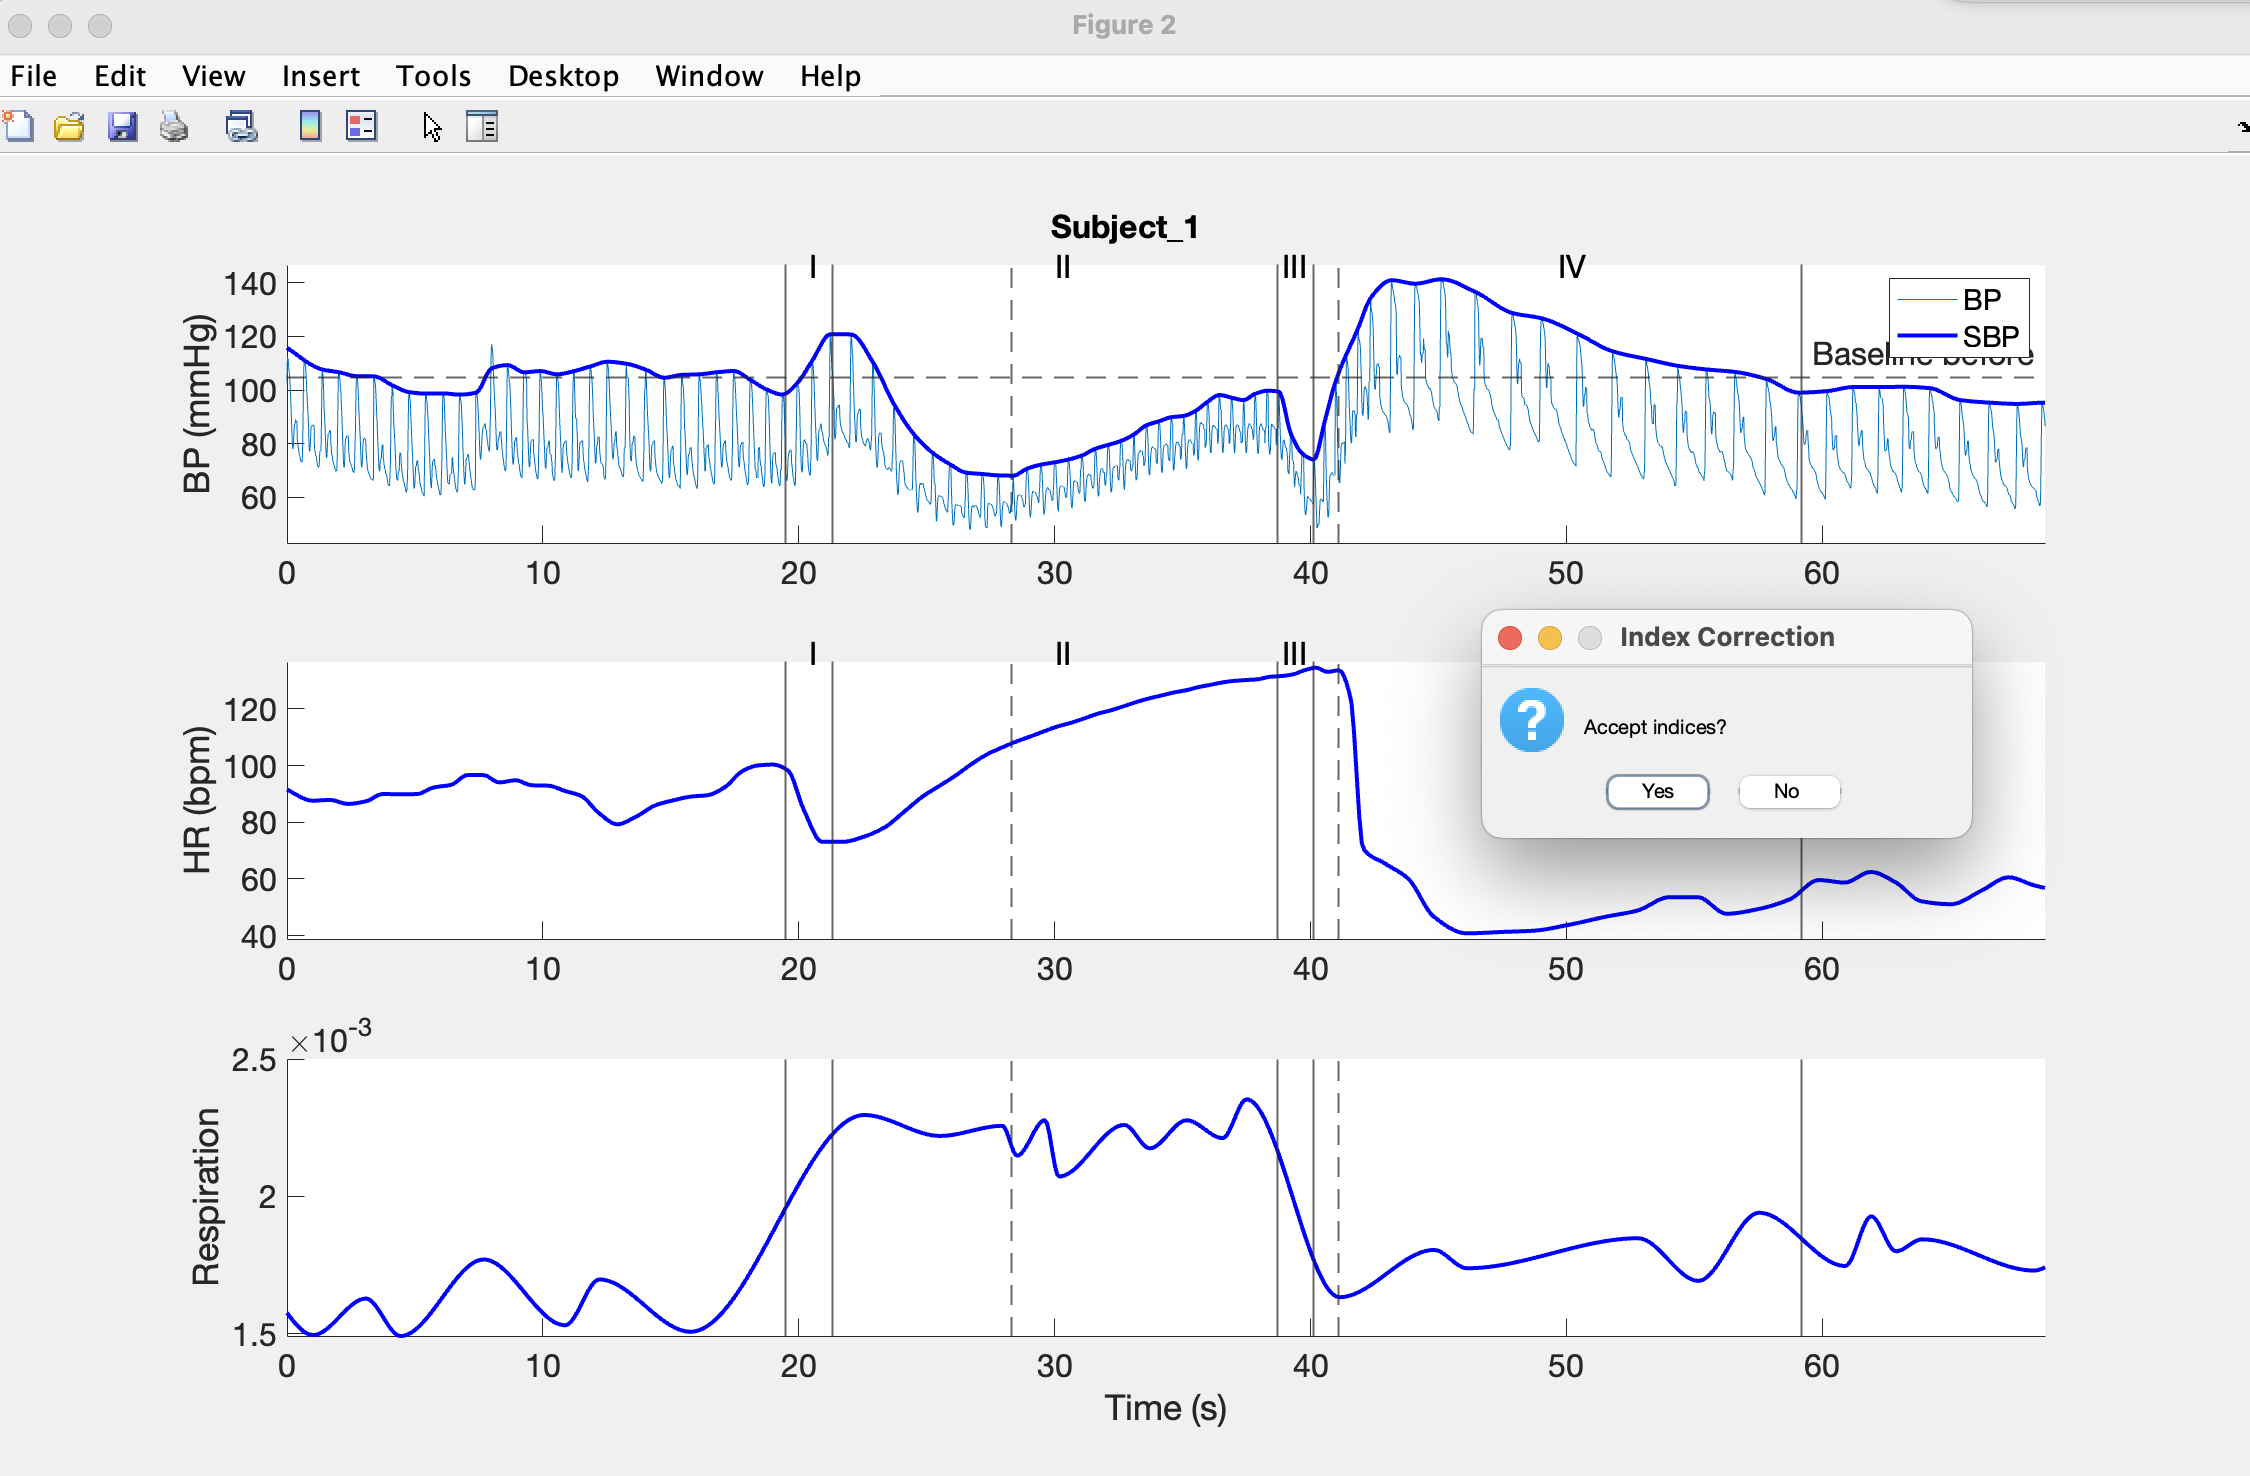This screenshot has height=1476, width=2250.
Task: Select the Edit Plot arrow tool
Action: point(432,127)
